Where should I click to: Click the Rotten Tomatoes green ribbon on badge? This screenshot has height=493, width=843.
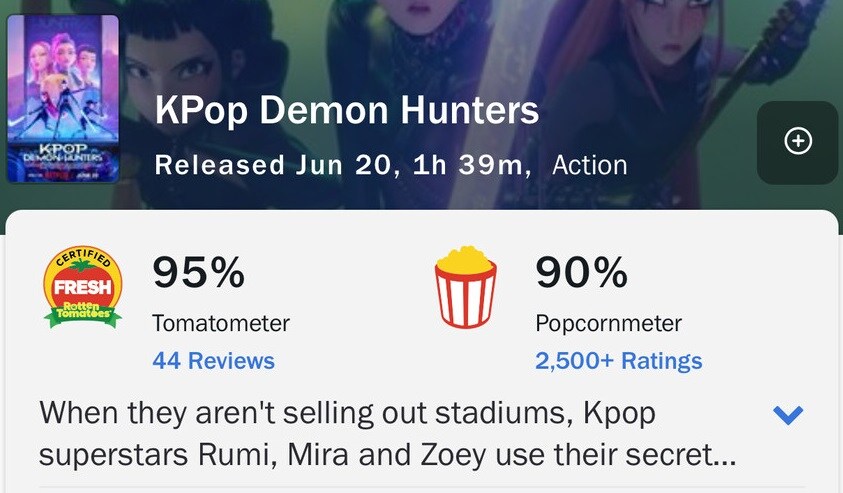pyautogui.click(x=83, y=315)
